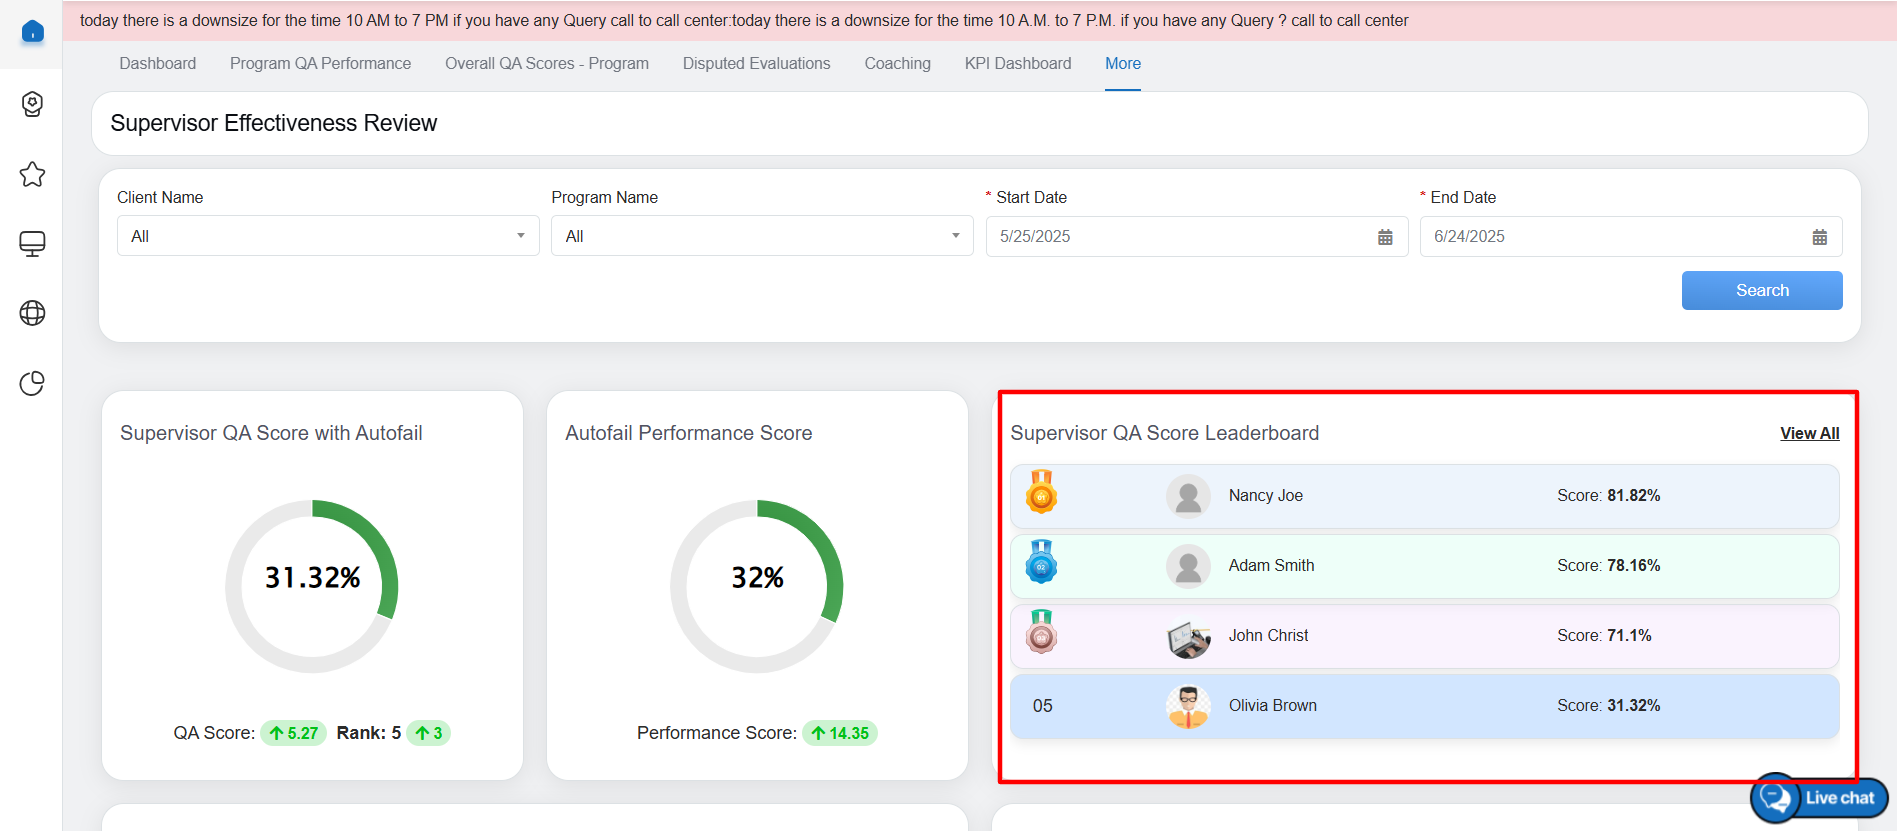The height and width of the screenshot is (831, 1897).
Task: Open the pie chart icon in the sidebar
Action: pyautogui.click(x=32, y=383)
